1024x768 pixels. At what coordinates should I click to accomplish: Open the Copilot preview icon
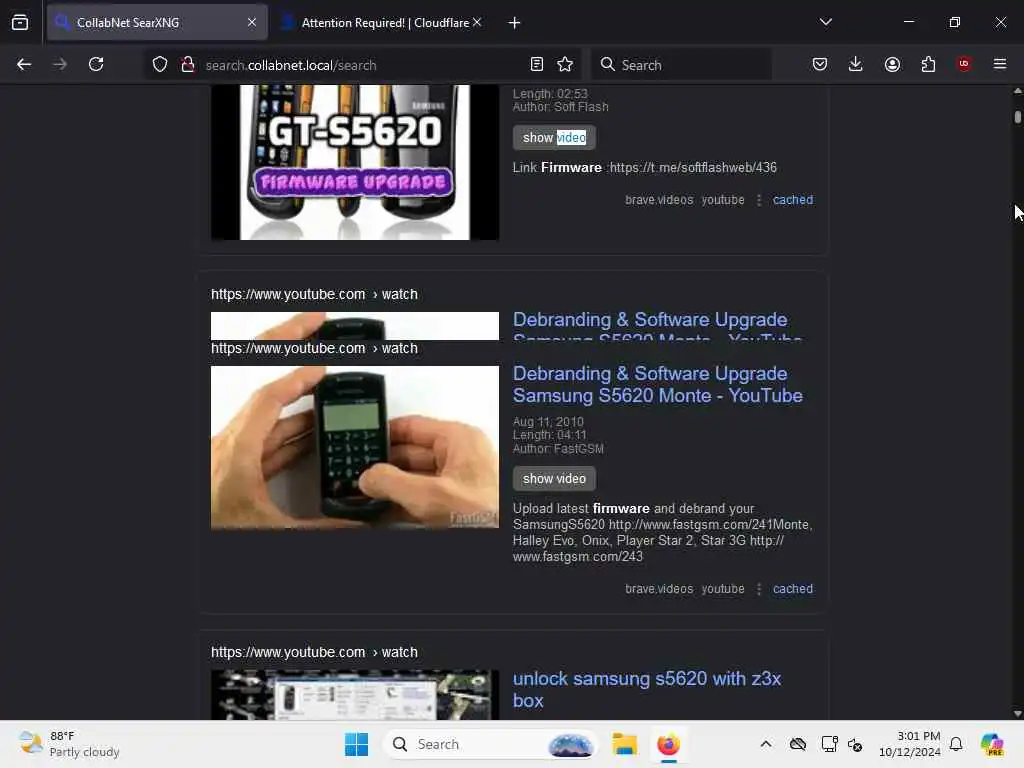point(991,744)
